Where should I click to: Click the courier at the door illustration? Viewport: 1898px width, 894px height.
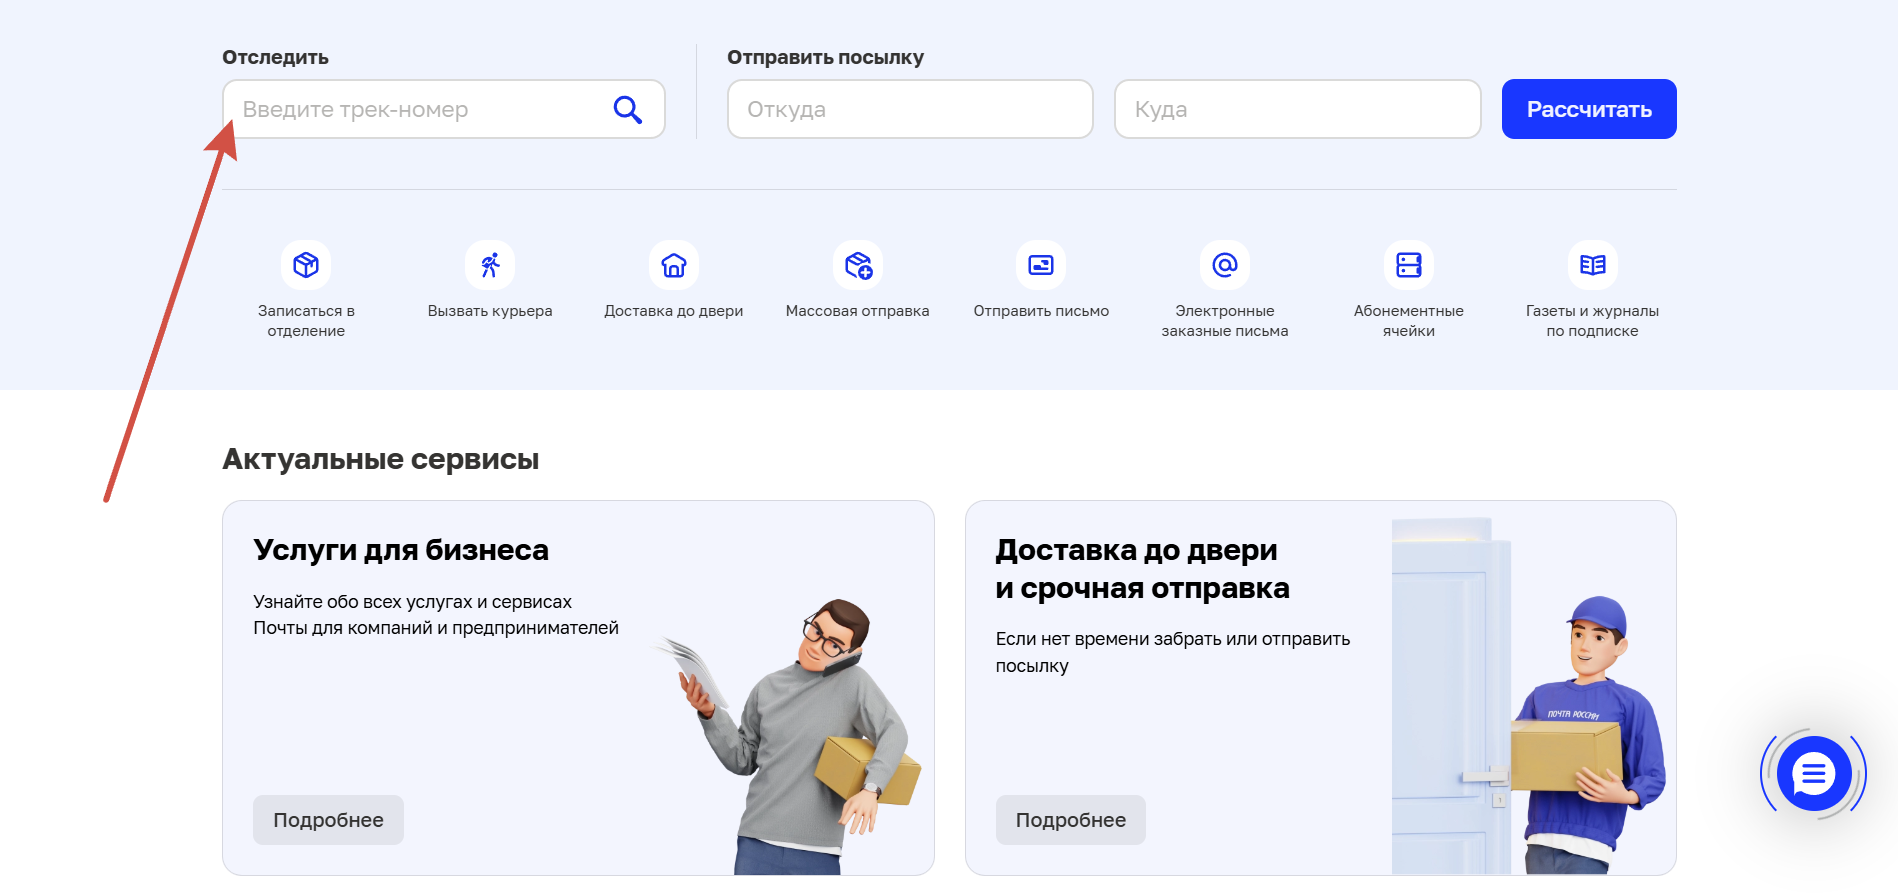1529,696
